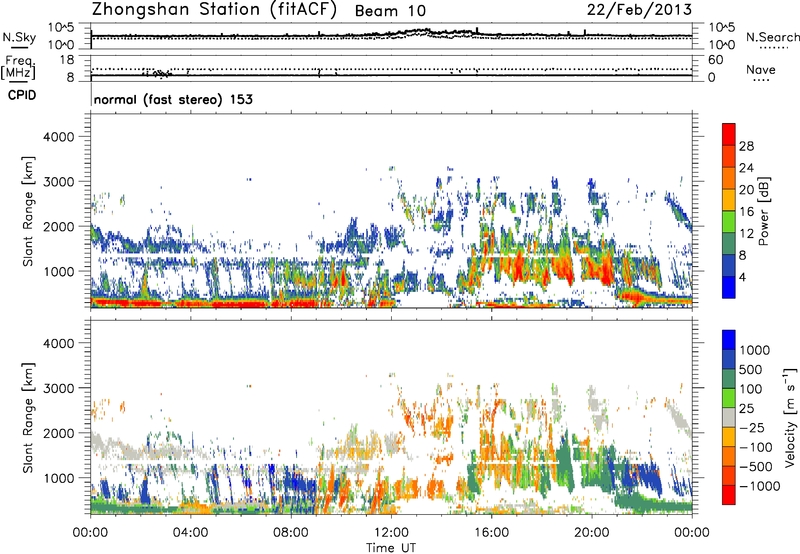
Task: Pick the red bottom velocity color segment
Action: 729,495
